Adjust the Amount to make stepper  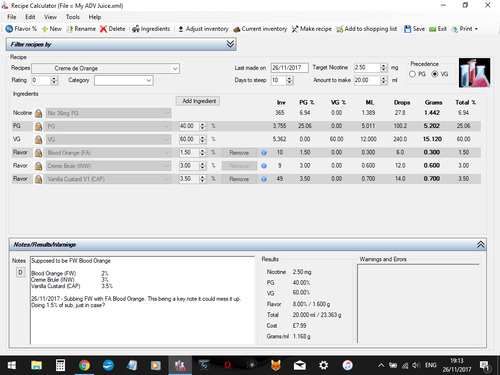tap(384, 80)
